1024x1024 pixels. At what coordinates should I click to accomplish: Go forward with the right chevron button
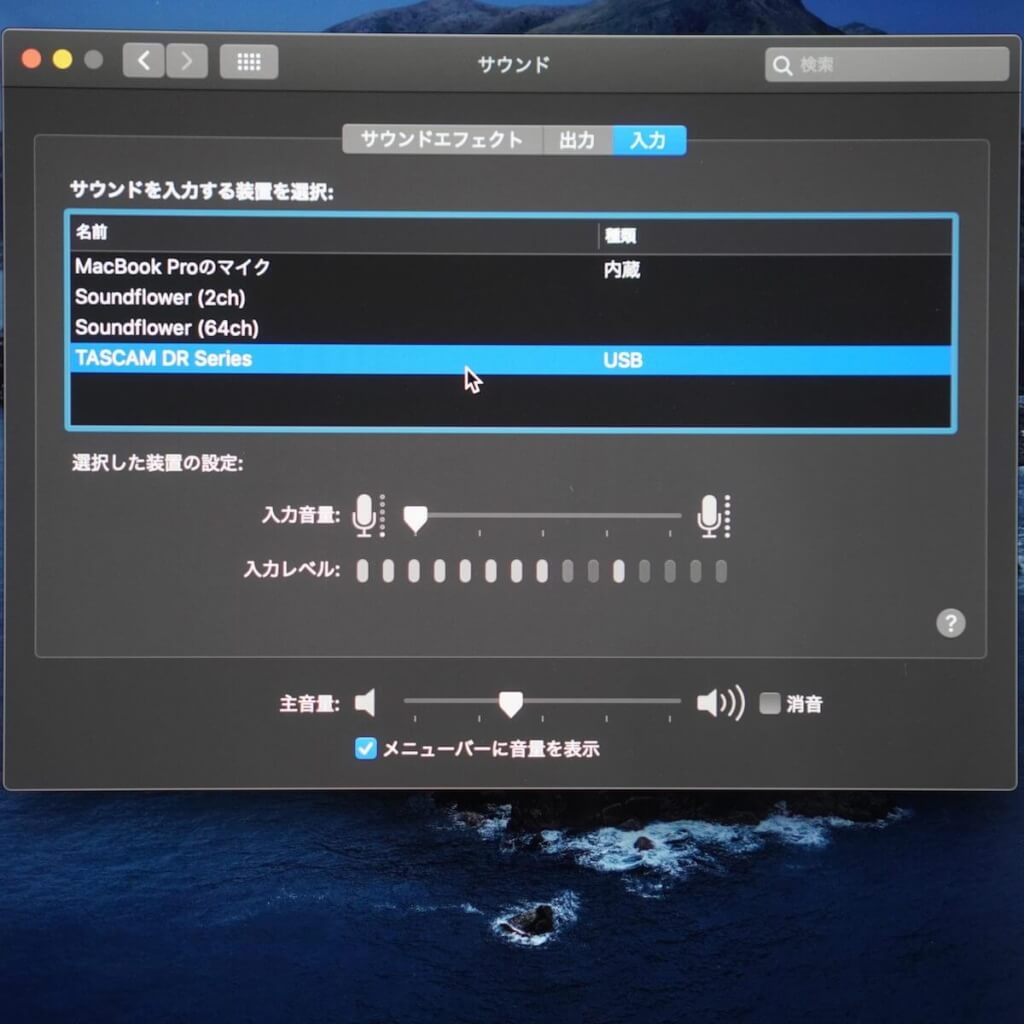point(187,61)
